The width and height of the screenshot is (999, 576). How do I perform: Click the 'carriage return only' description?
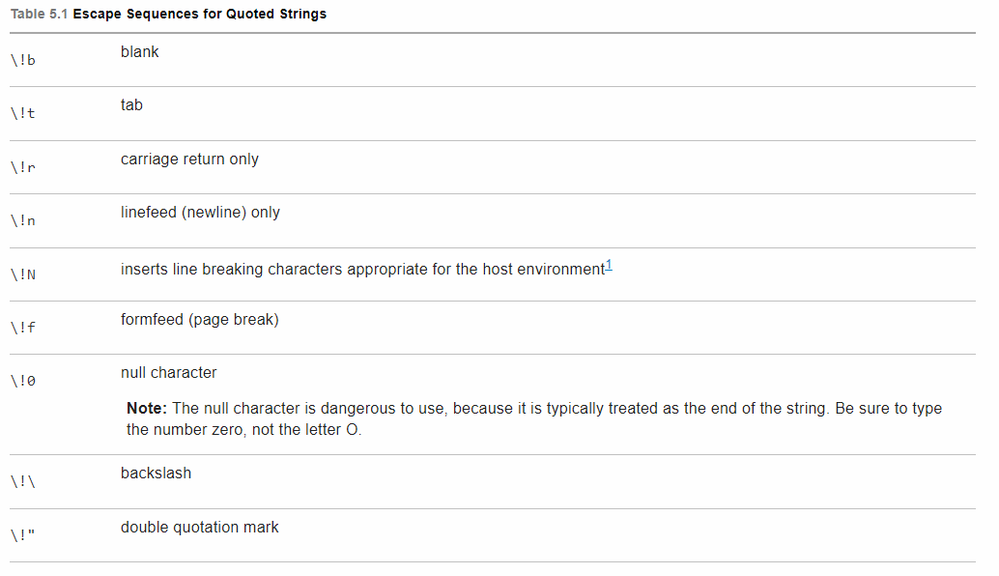[x=189, y=159]
